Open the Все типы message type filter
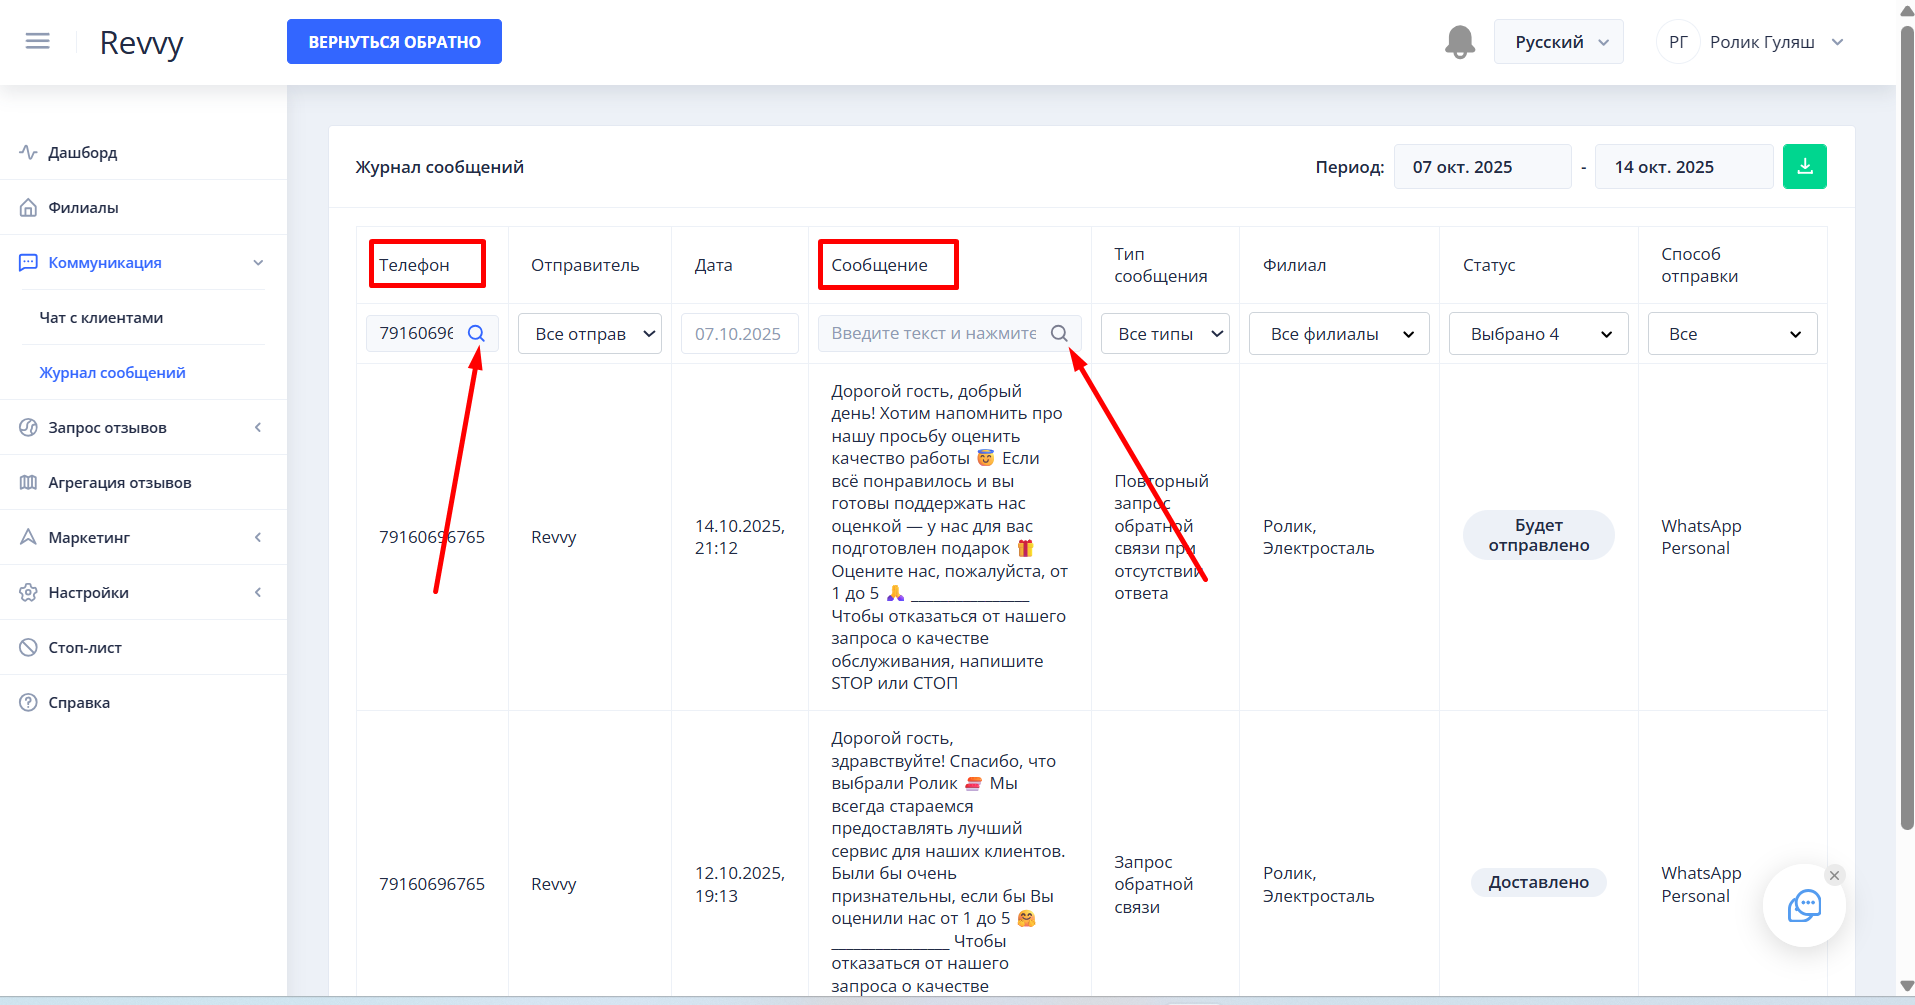 tap(1165, 334)
